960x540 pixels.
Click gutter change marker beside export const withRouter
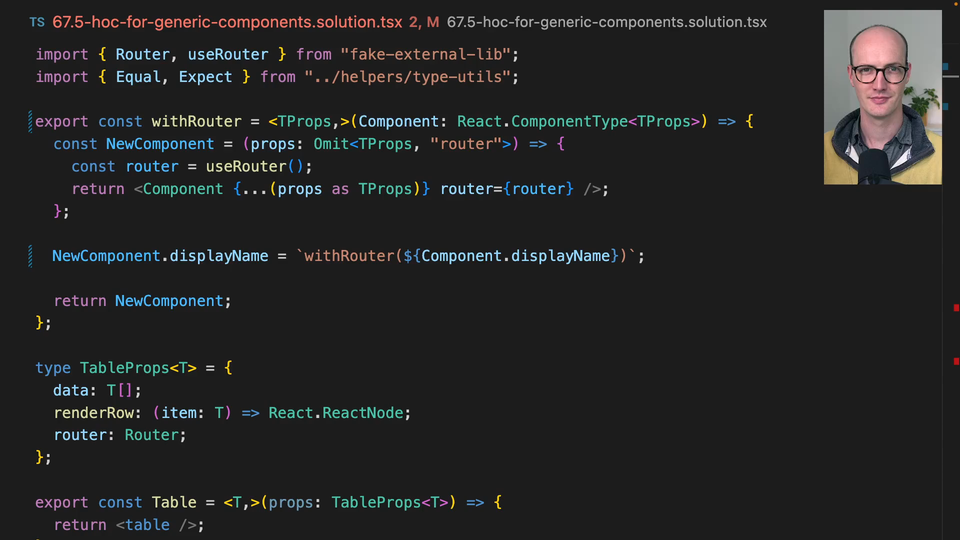tap(31, 121)
